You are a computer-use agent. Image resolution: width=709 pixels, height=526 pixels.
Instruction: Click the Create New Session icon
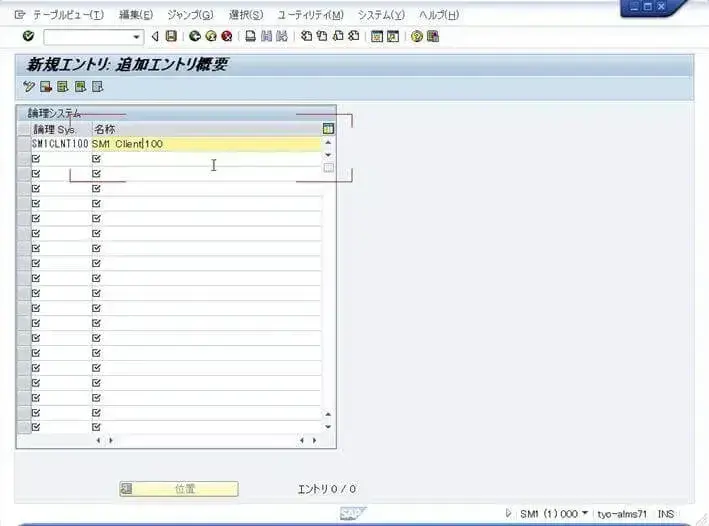(x=377, y=36)
